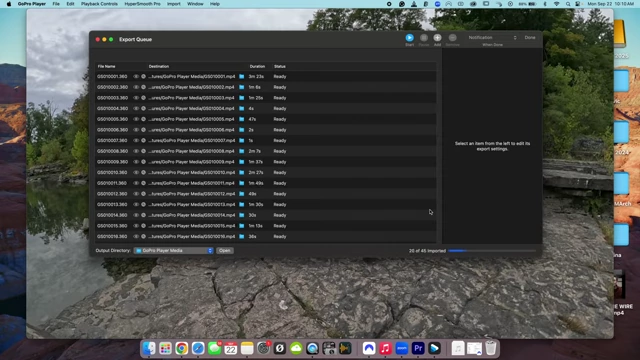Image resolution: width=640 pixels, height=360 pixels.
Task: Open the Playback Controls menu
Action: (x=99, y=4)
